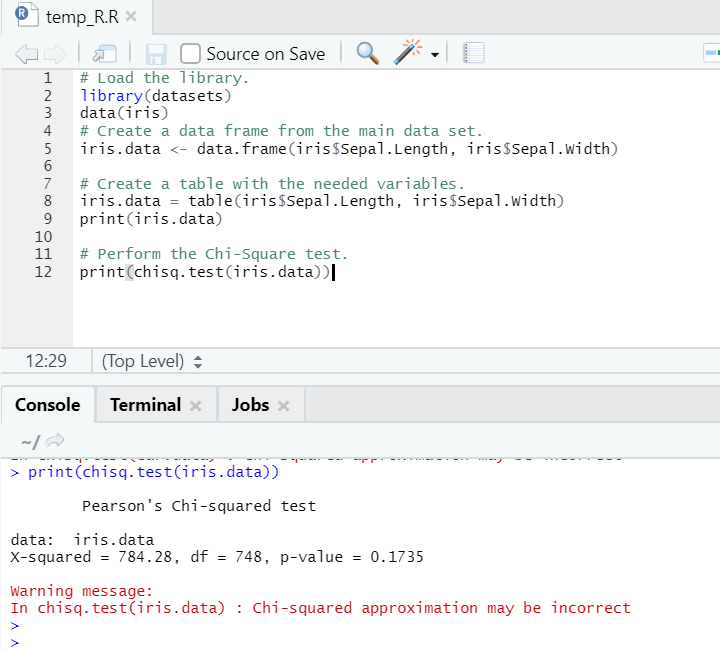The width and height of the screenshot is (720, 651).
Task: Click the back navigation arrow in editor toolbar
Action: tap(26, 54)
